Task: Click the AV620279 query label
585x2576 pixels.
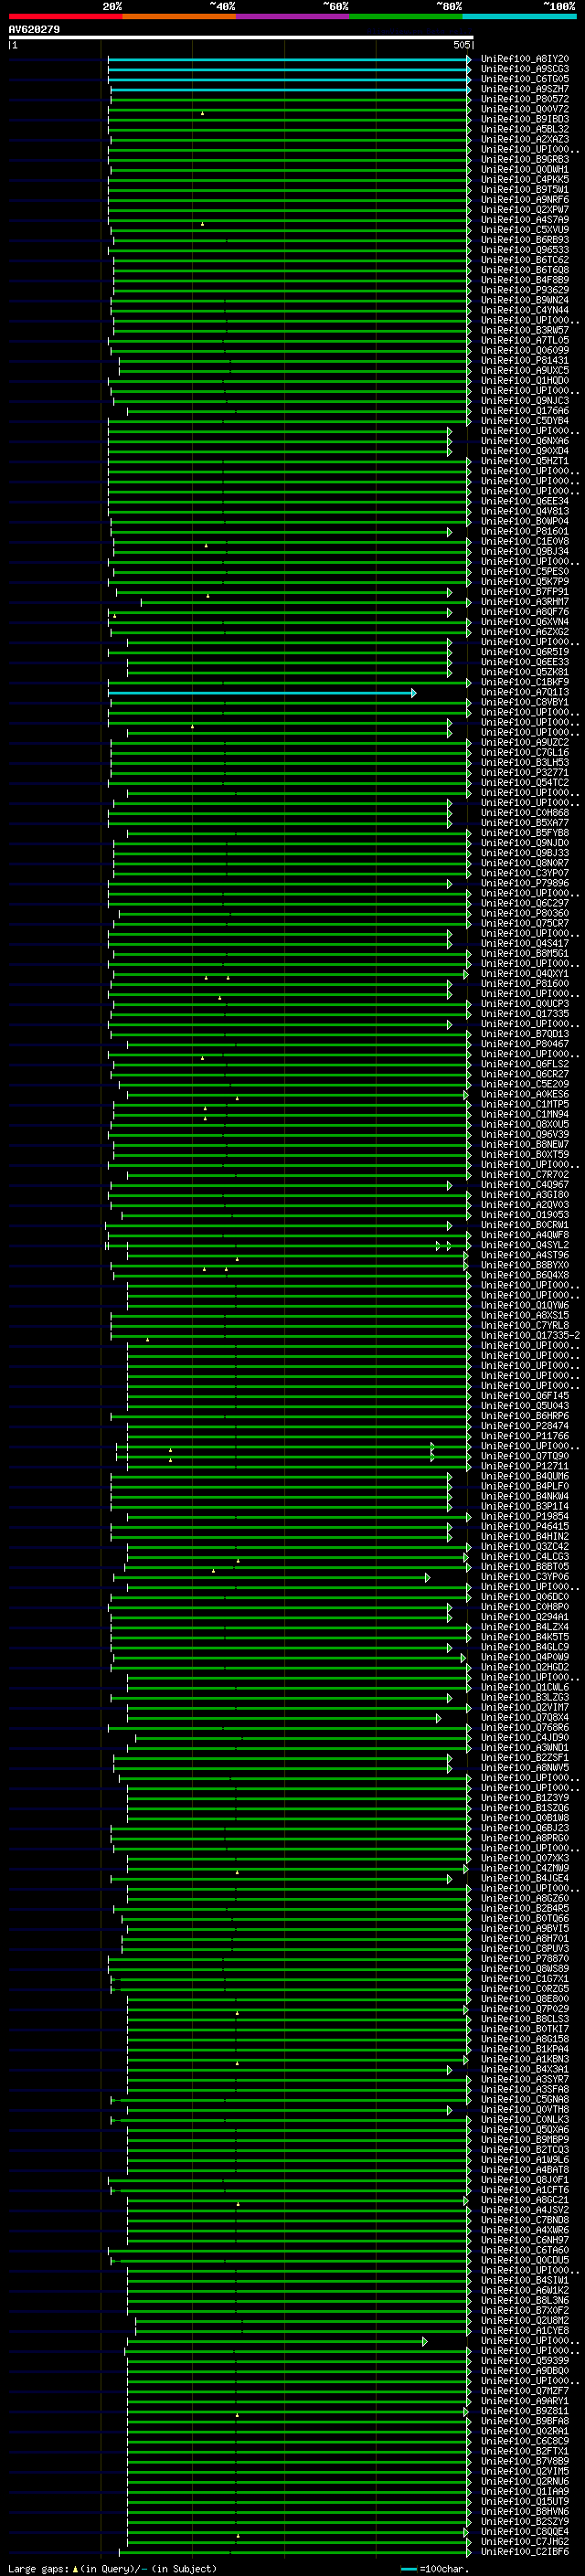Action: coord(34,30)
